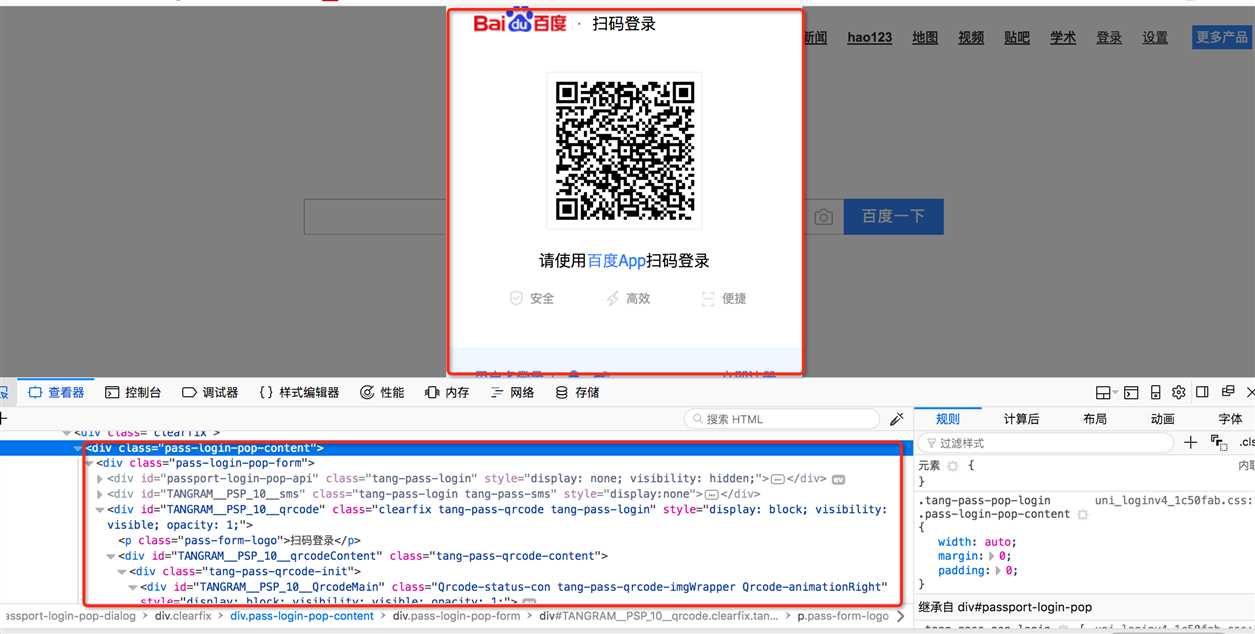Open the 内存 memory tab
1255x634 pixels.
coord(447,393)
